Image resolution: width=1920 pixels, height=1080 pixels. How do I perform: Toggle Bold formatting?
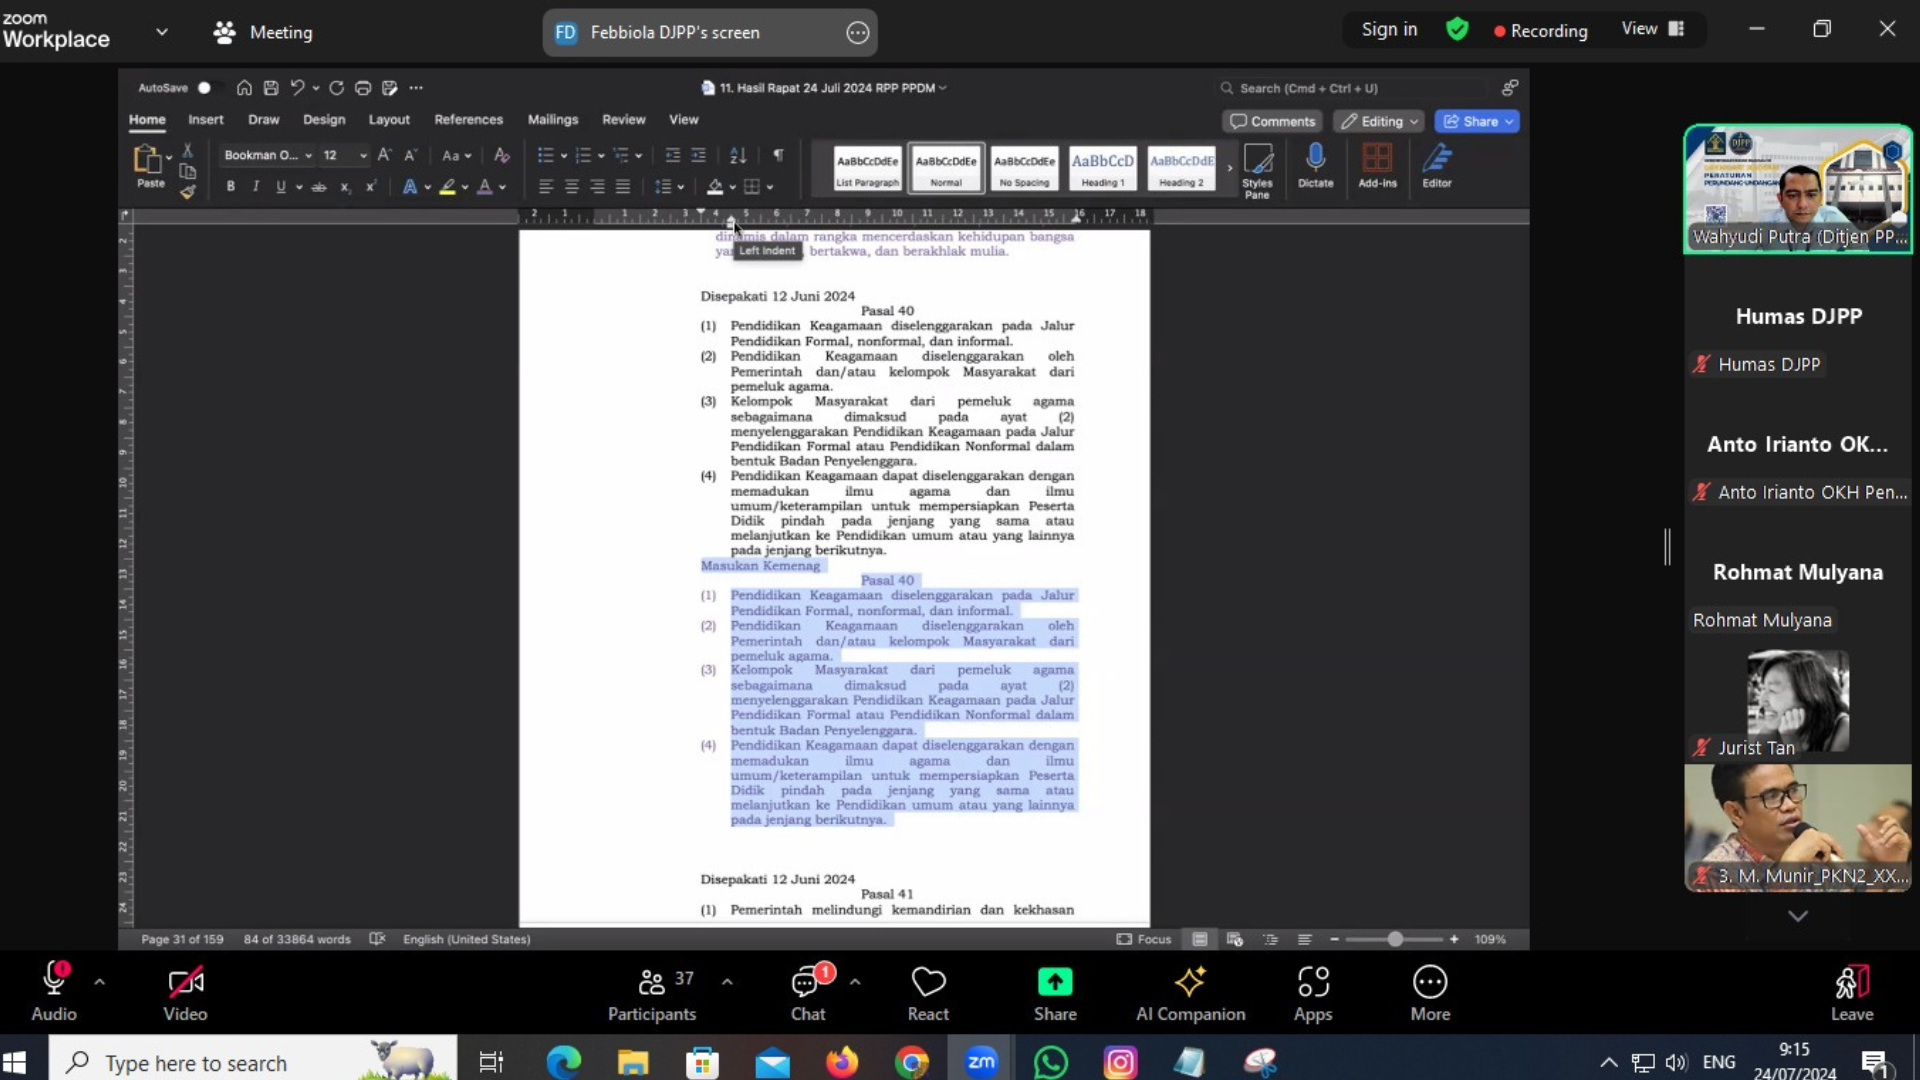point(231,187)
